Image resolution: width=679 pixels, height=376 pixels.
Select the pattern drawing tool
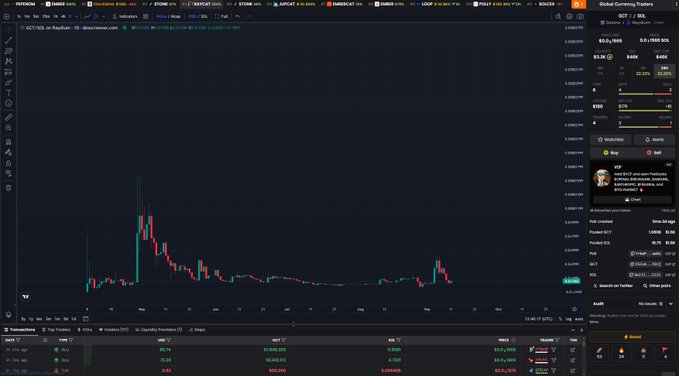[8, 61]
